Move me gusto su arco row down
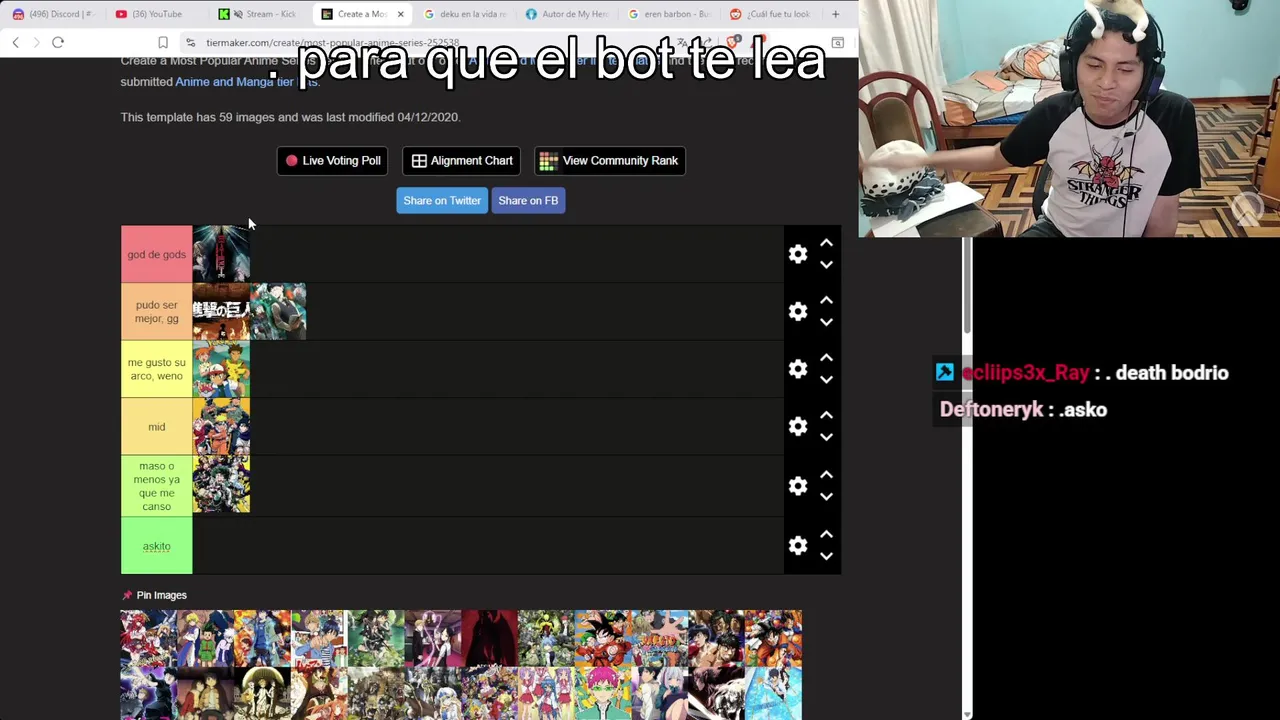The height and width of the screenshot is (720, 1280). point(826,380)
